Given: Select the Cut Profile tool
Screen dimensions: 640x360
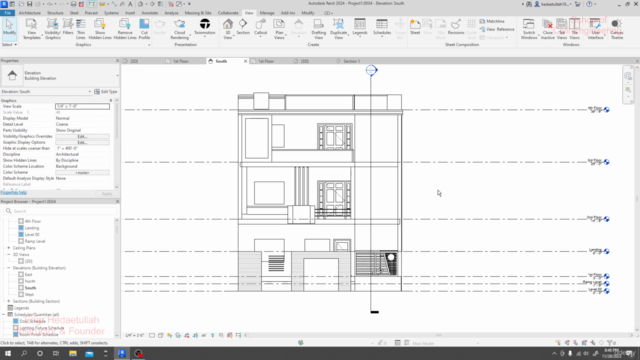Looking at the screenshot, I should coord(144,29).
